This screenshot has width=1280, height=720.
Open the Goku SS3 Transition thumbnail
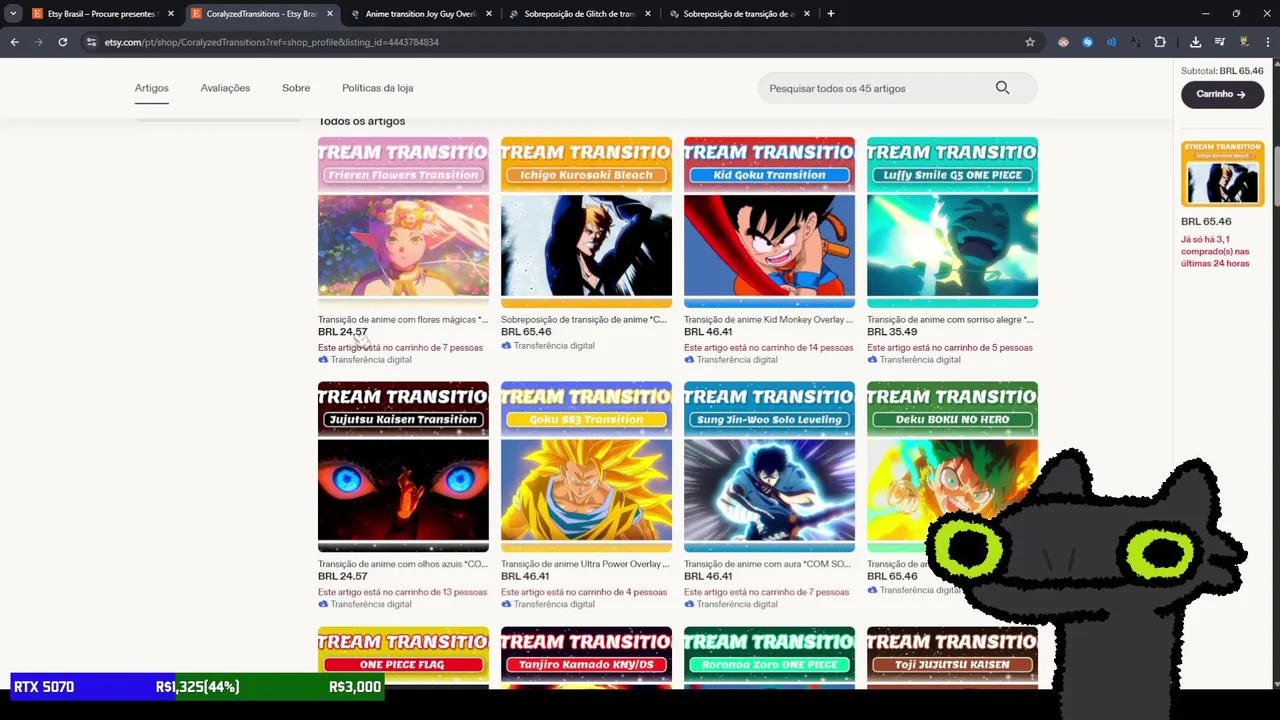(x=586, y=467)
